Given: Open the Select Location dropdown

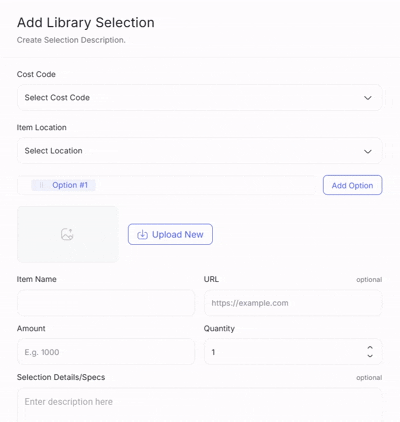Looking at the screenshot, I should coord(200,151).
